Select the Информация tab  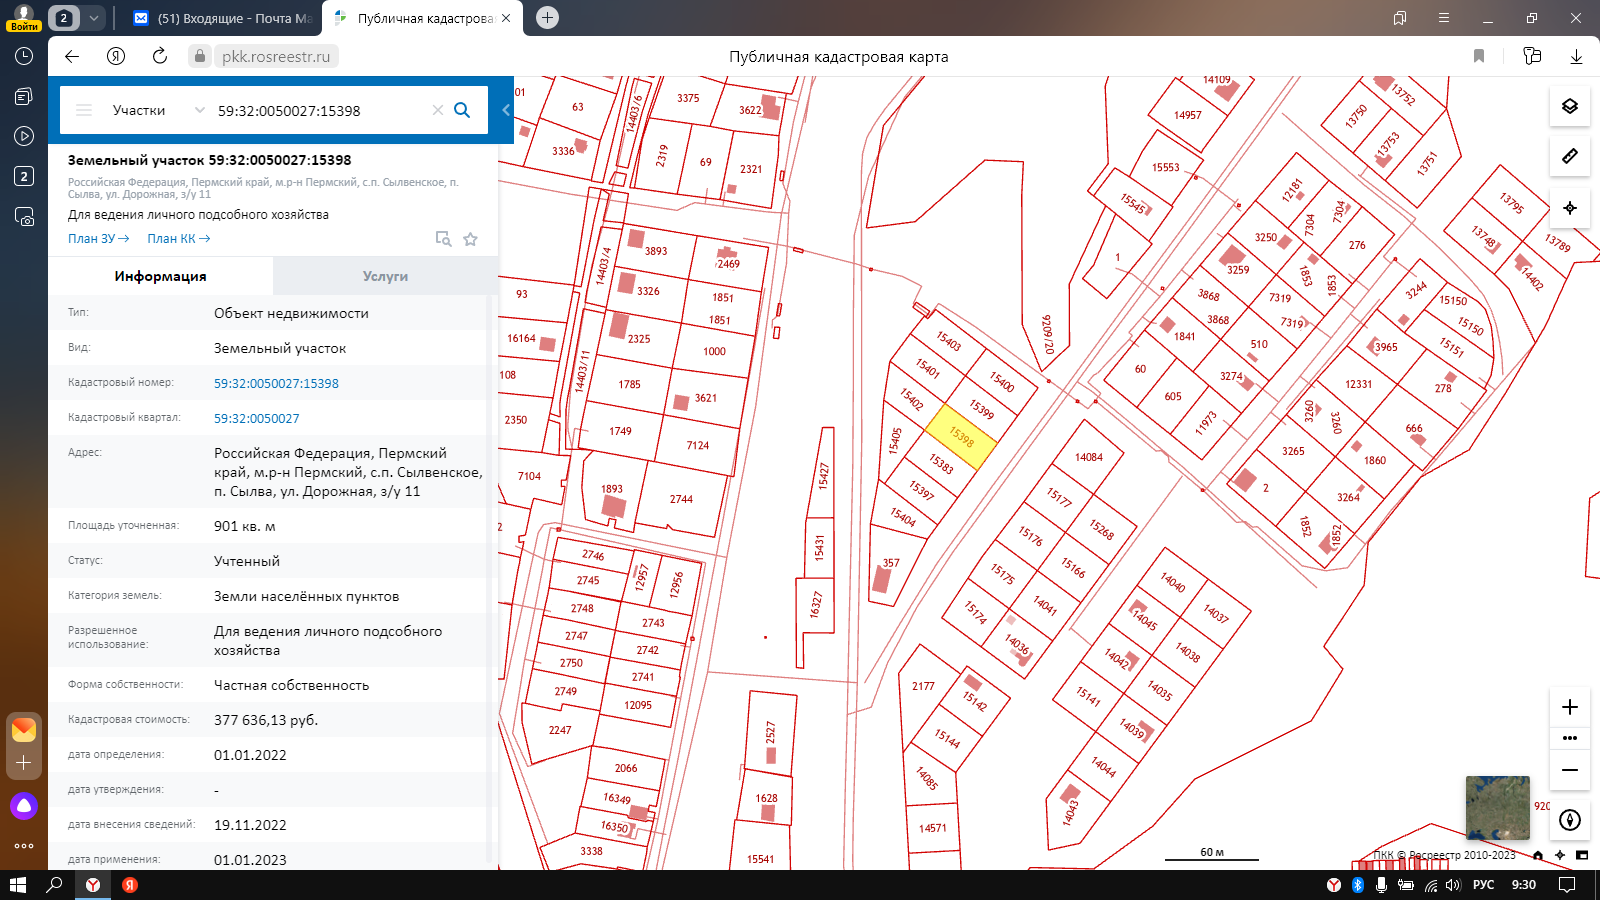pos(160,276)
